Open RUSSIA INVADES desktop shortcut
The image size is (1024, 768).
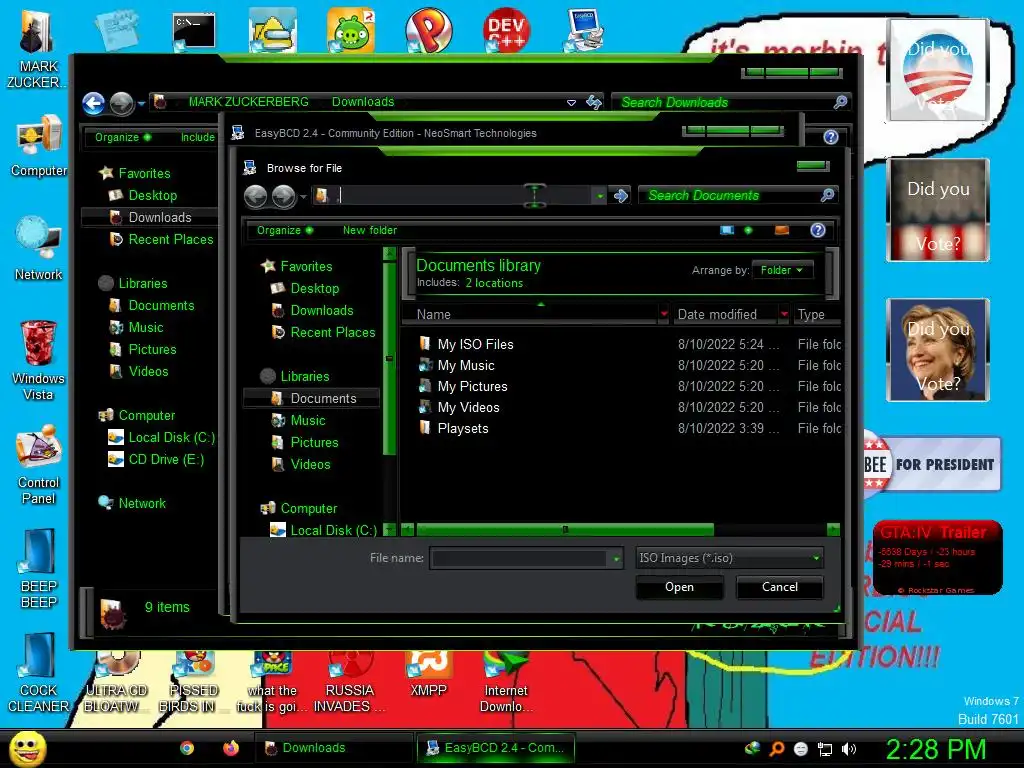click(x=349, y=683)
